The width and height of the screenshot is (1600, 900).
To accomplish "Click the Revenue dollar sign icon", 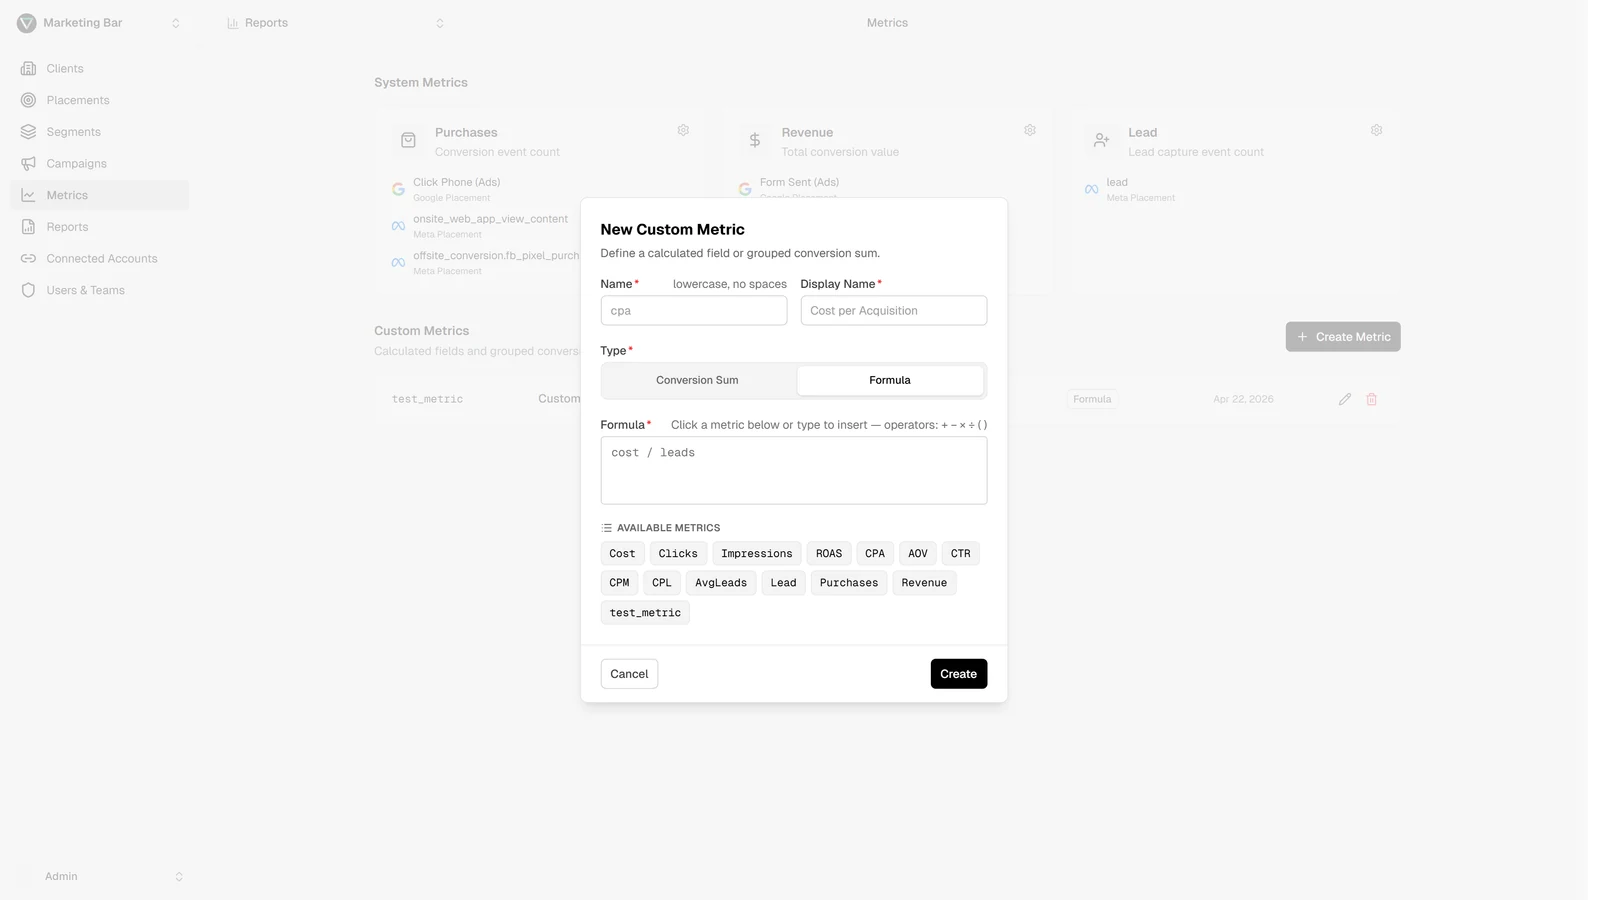I will 755,141.
